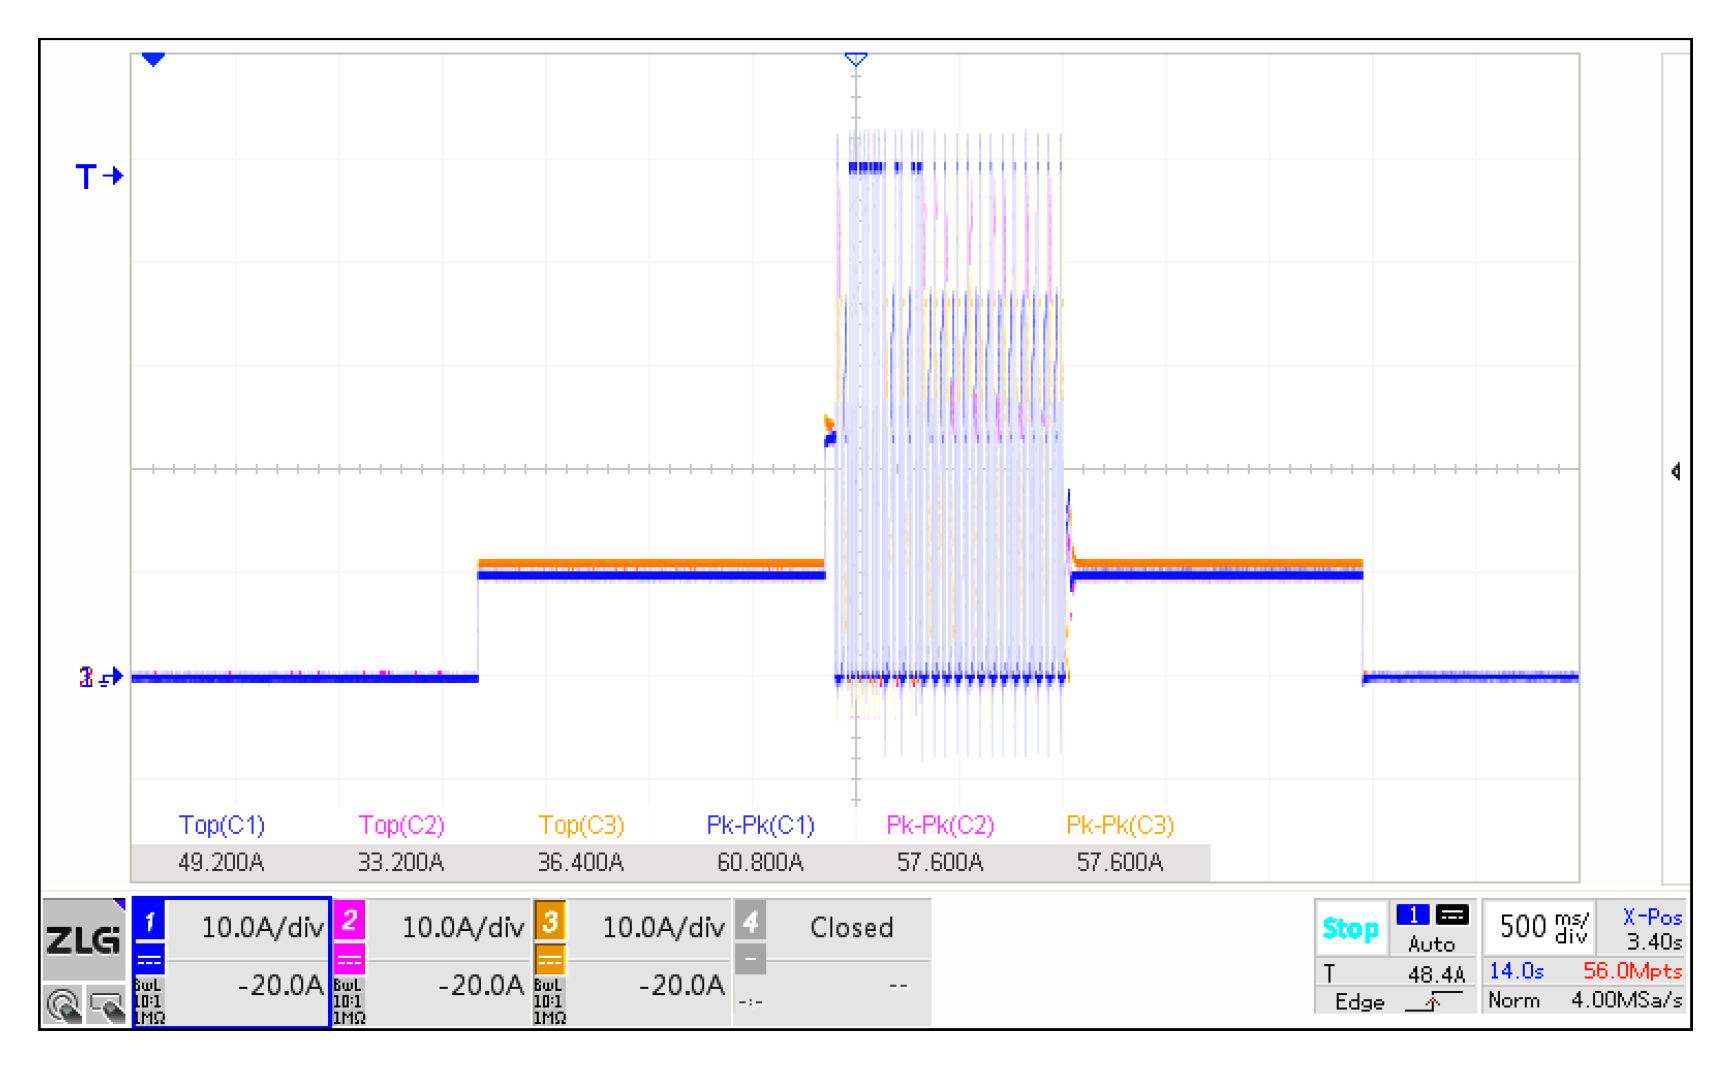
Task: Click the T trigger level marker arrow
Action: point(99,177)
